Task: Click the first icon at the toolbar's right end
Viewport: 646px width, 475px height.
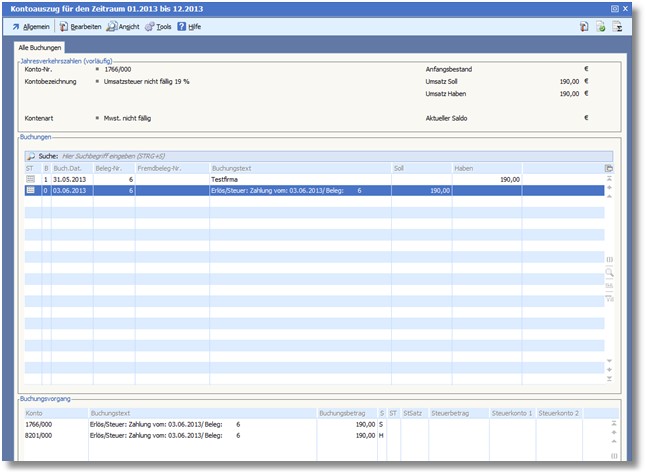Action: pyautogui.click(x=583, y=27)
